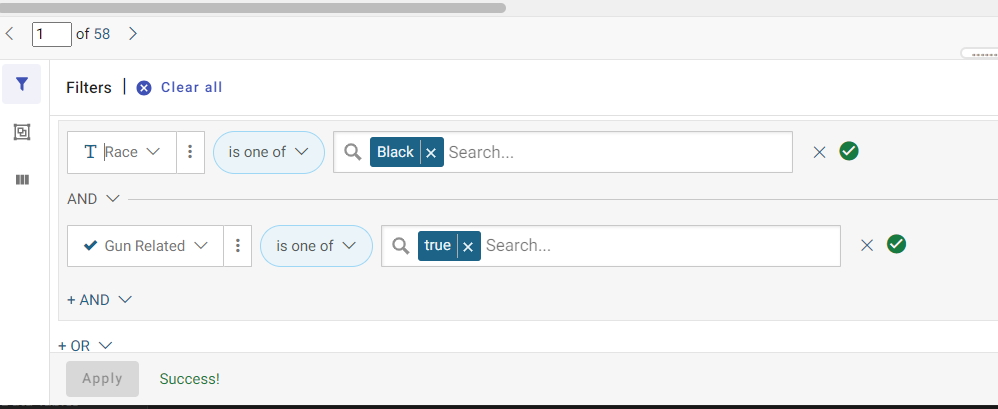Open the columns icon in sidebar

[x=22, y=180]
